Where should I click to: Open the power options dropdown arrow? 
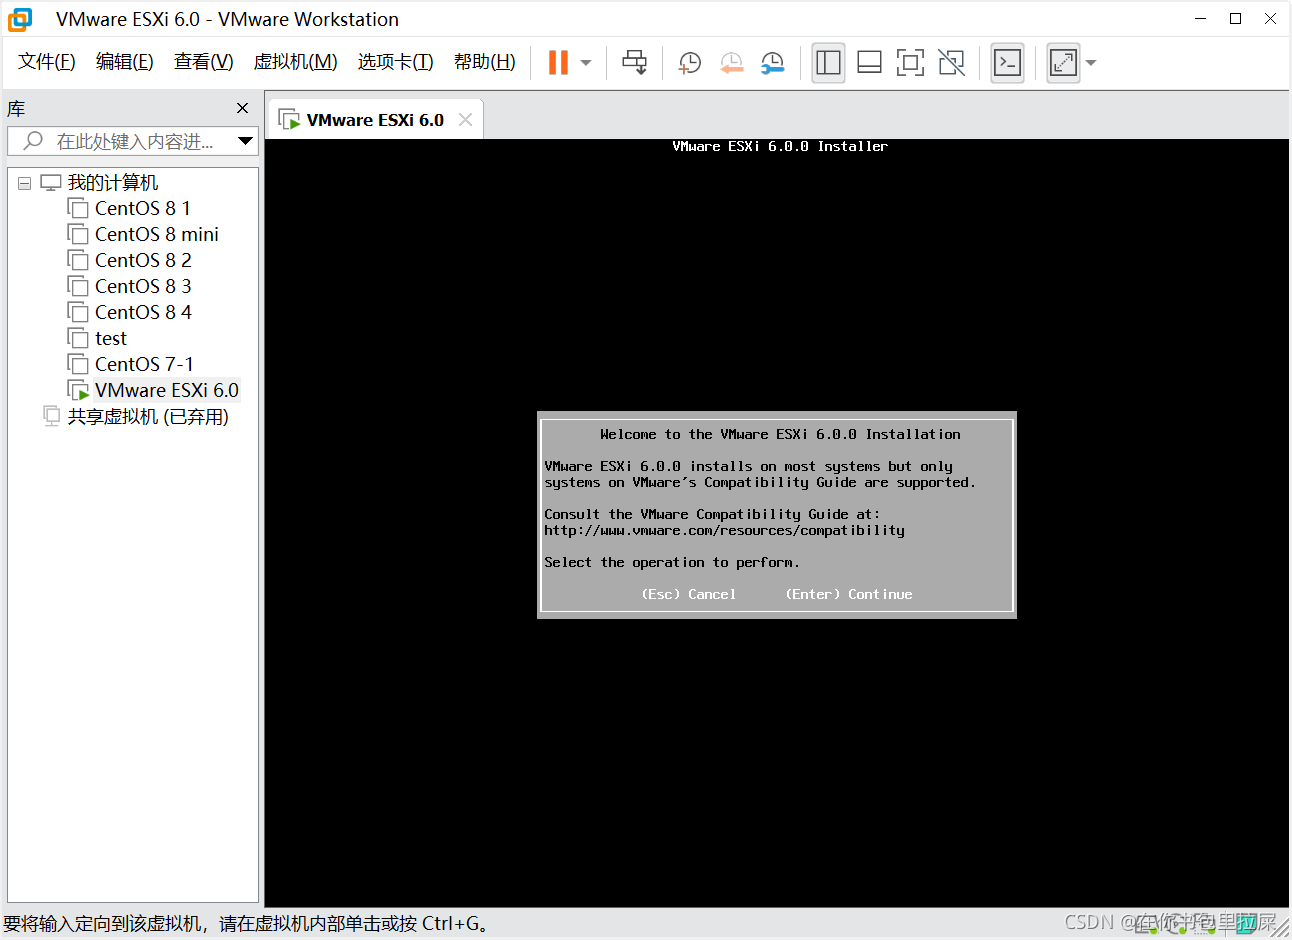click(586, 63)
